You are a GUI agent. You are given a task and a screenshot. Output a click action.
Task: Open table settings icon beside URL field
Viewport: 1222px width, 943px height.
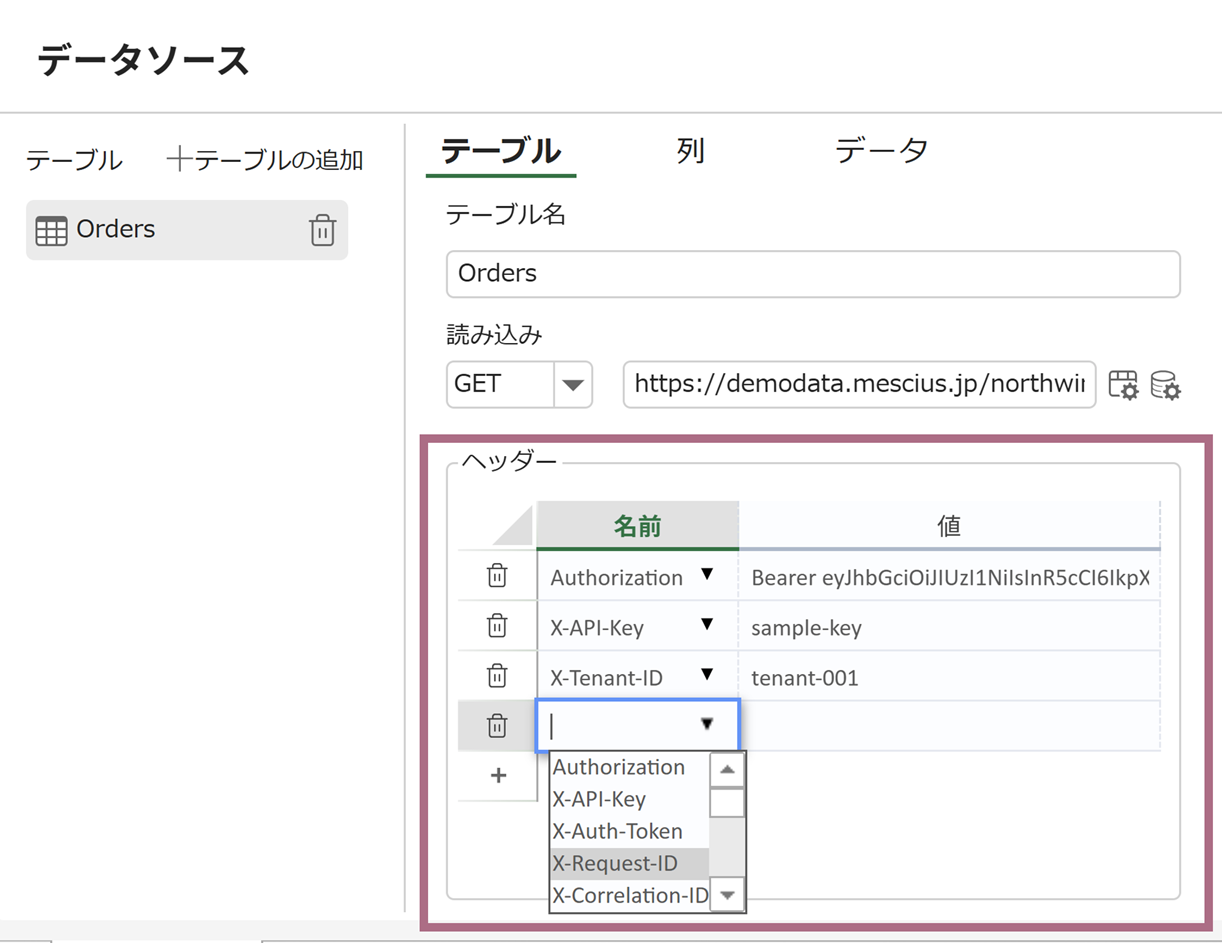tap(1124, 385)
